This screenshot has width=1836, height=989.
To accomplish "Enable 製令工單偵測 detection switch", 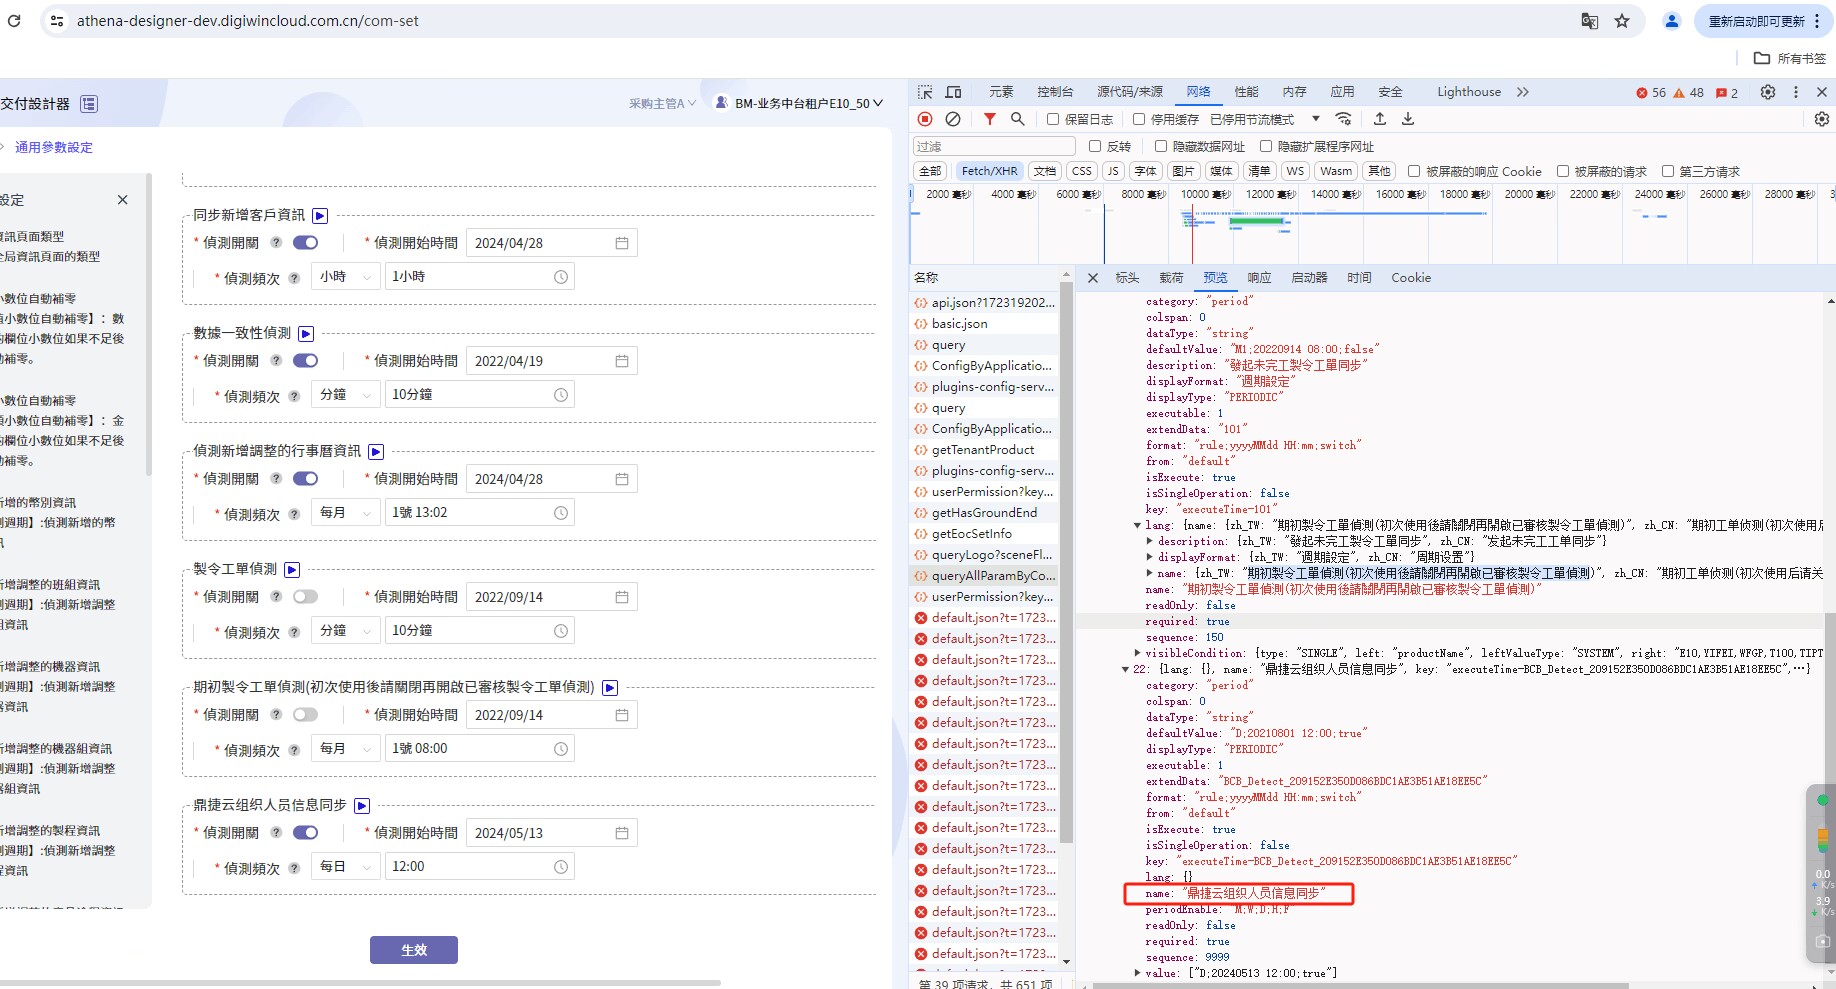I will pos(305,597).
